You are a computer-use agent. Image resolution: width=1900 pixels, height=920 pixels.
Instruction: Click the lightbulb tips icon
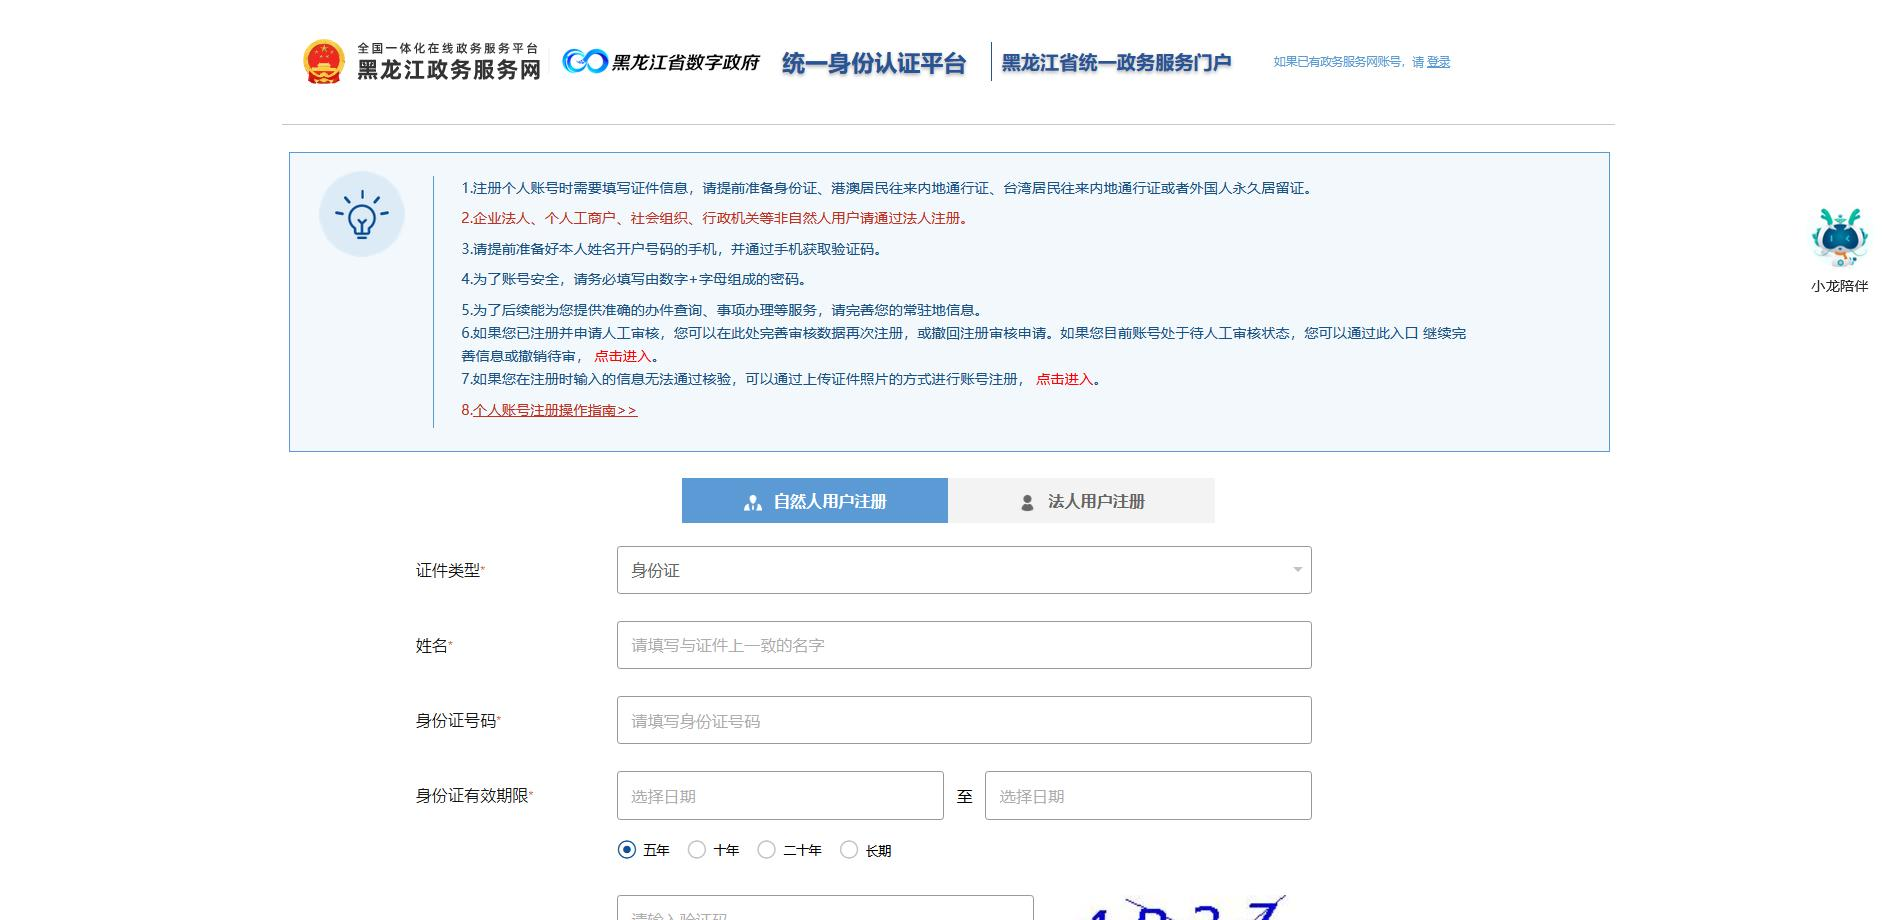point(362,214)
